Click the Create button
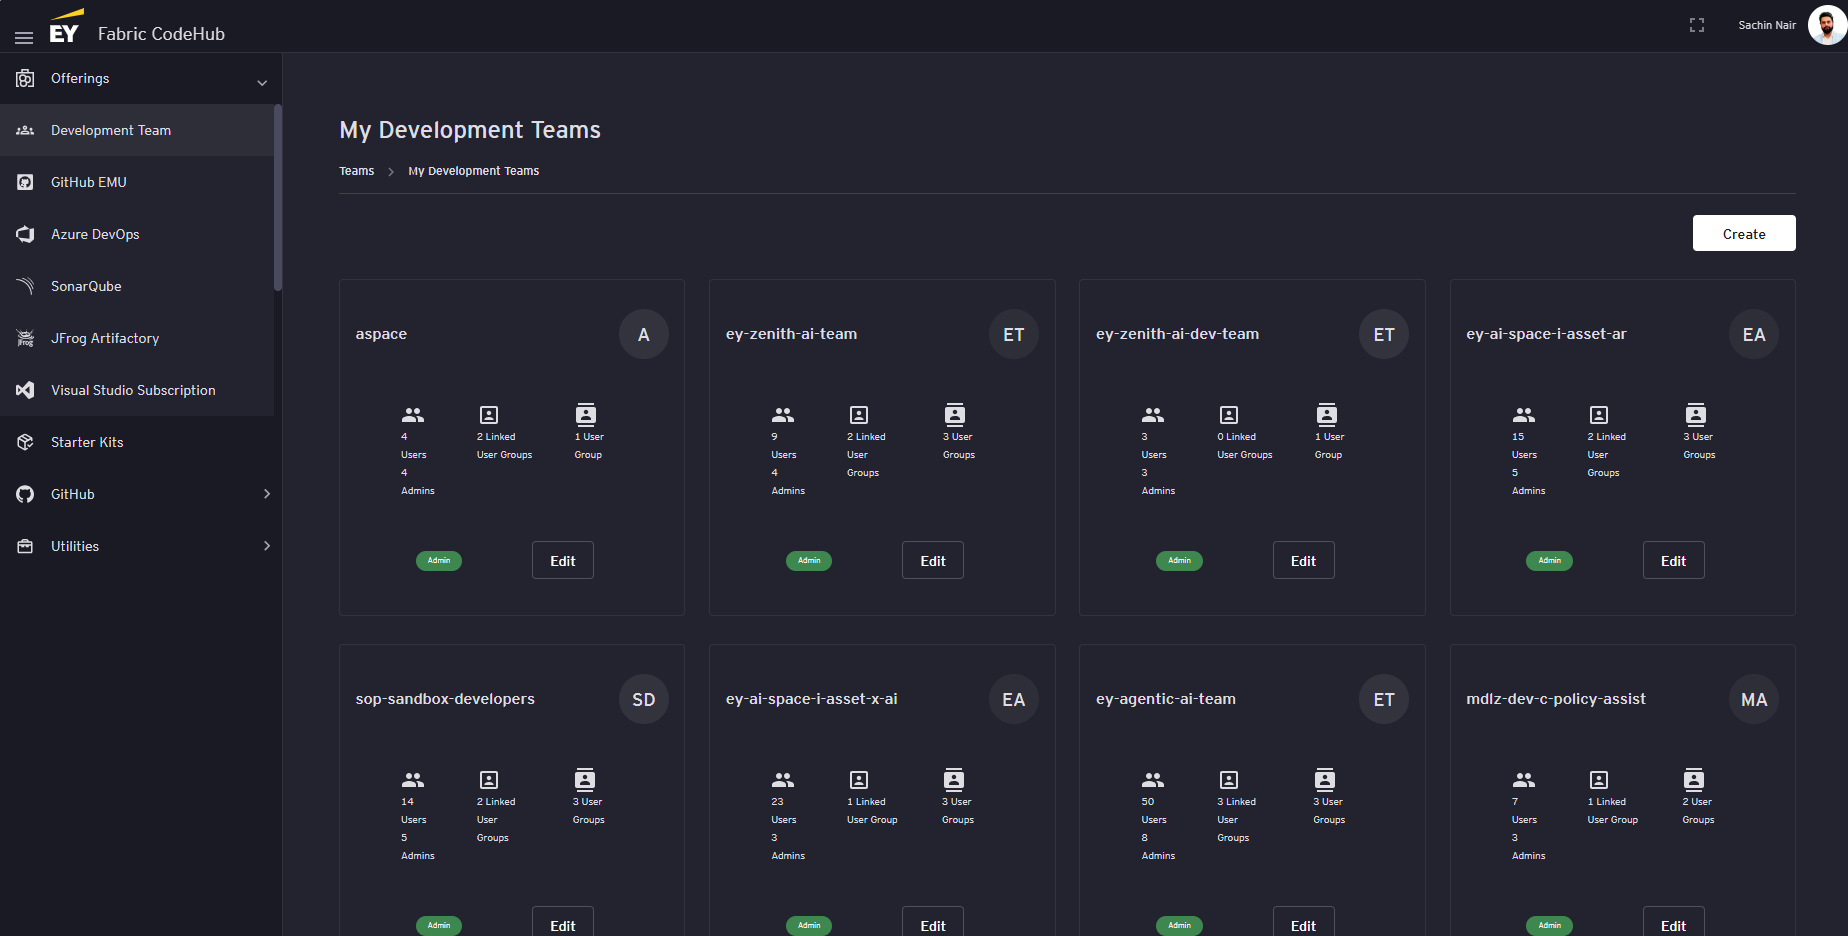Screen dimensions: 1848x936 pos(1743,234)
